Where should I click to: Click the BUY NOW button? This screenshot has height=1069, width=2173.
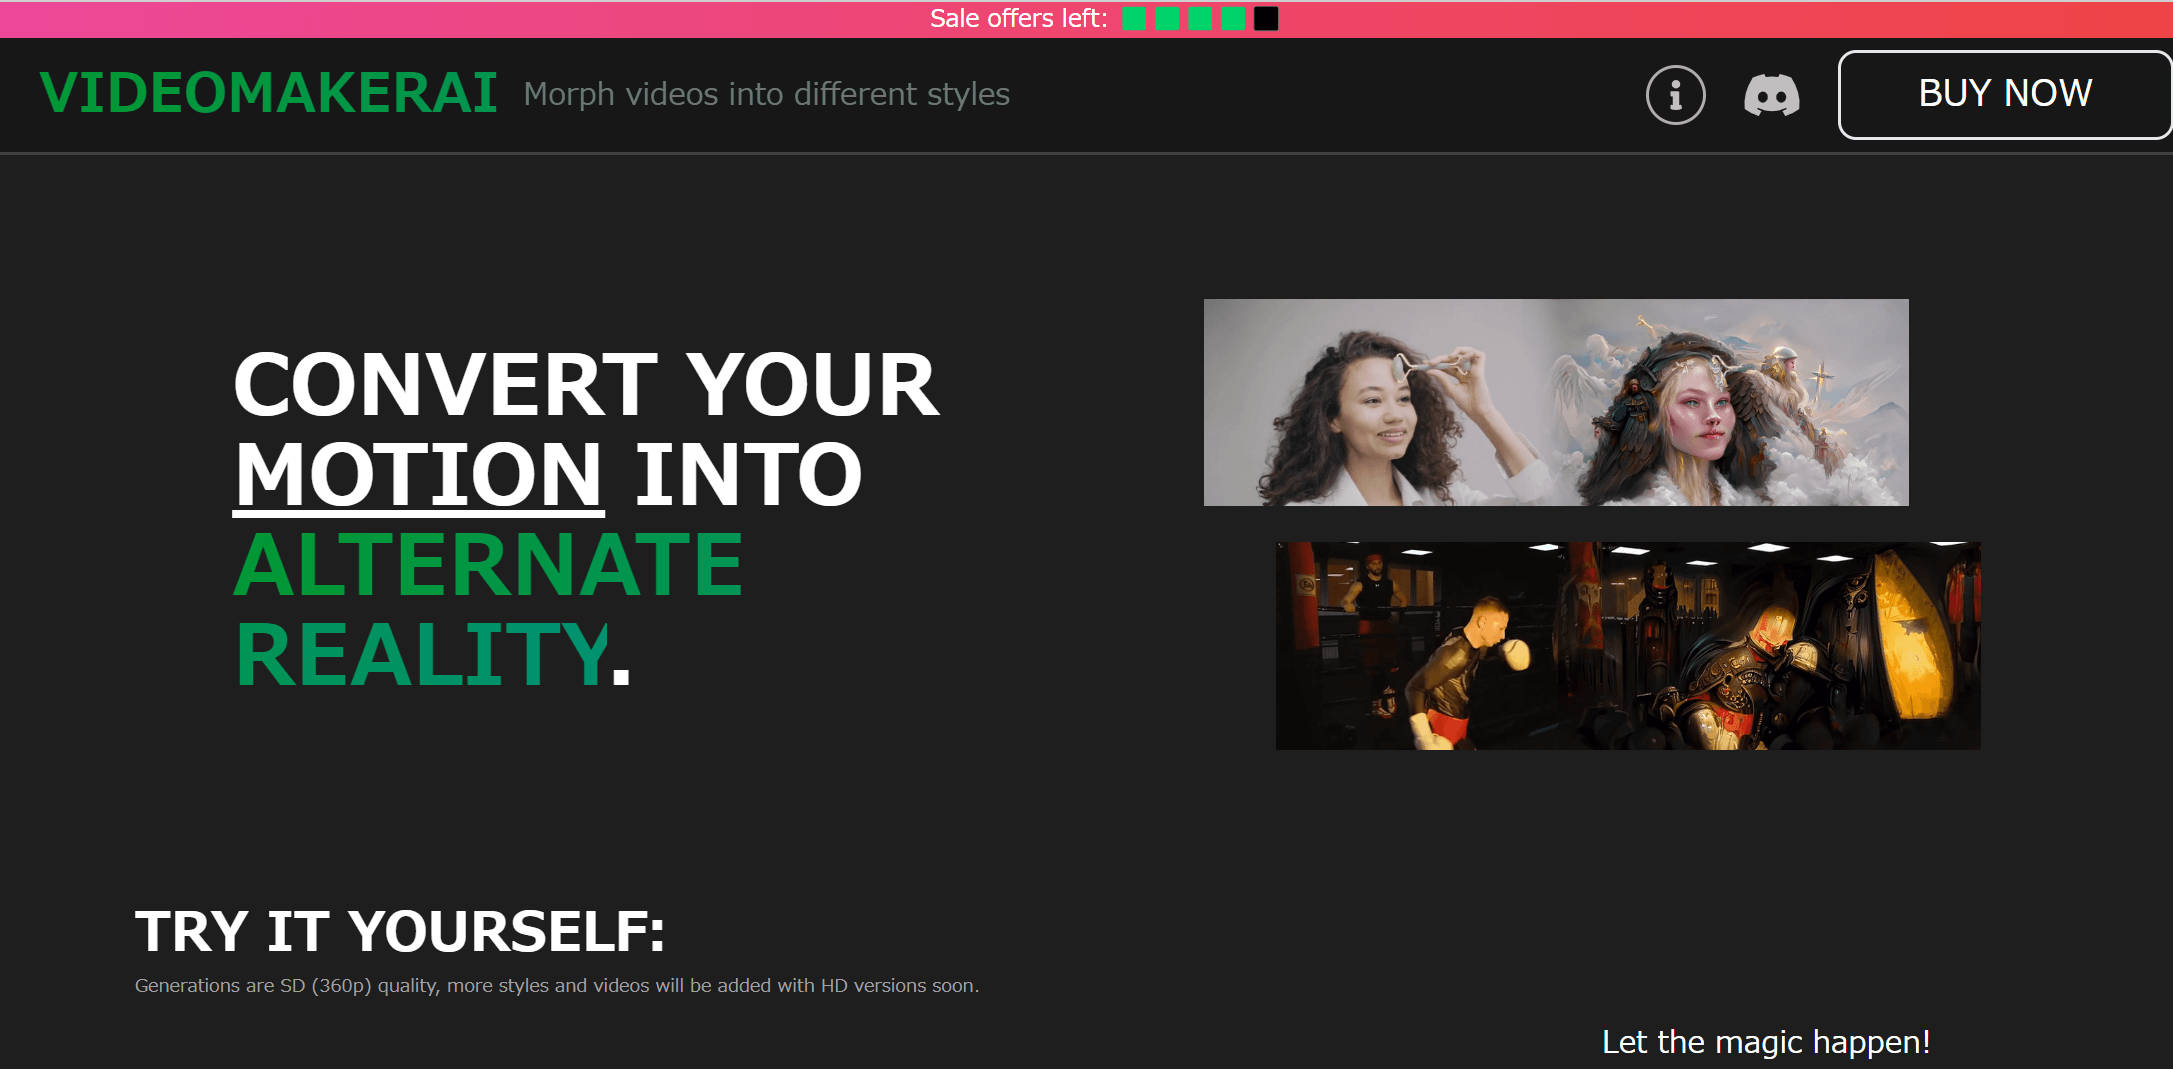[x=2005, y=94]
